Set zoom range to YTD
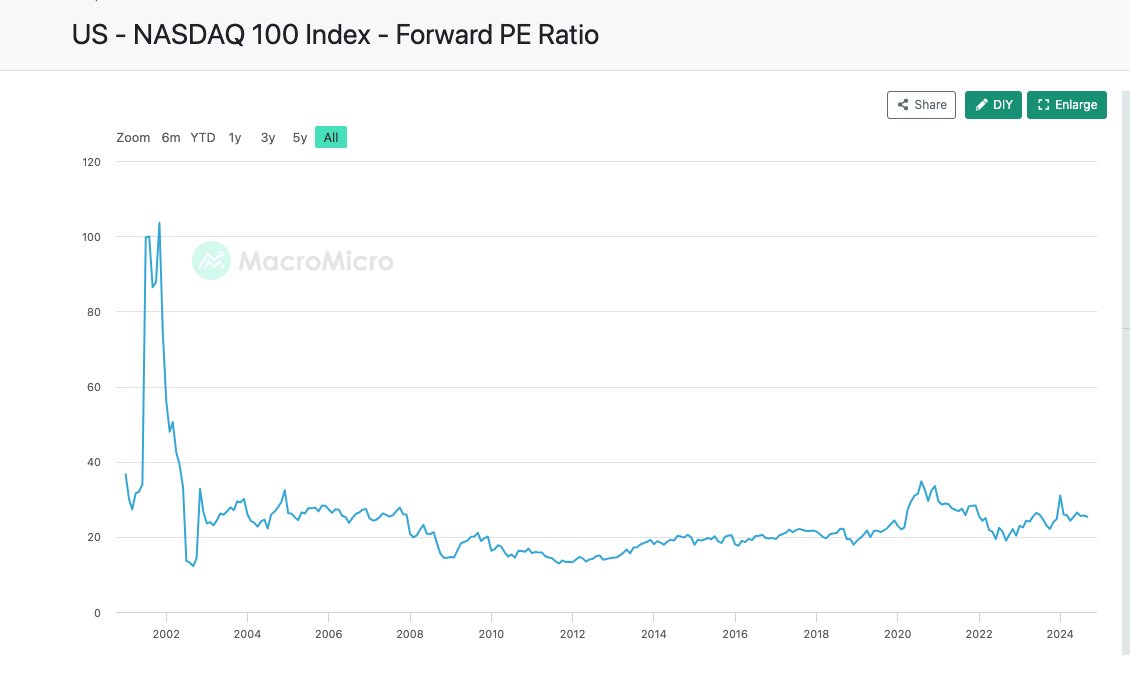 [x=203, y=138]
